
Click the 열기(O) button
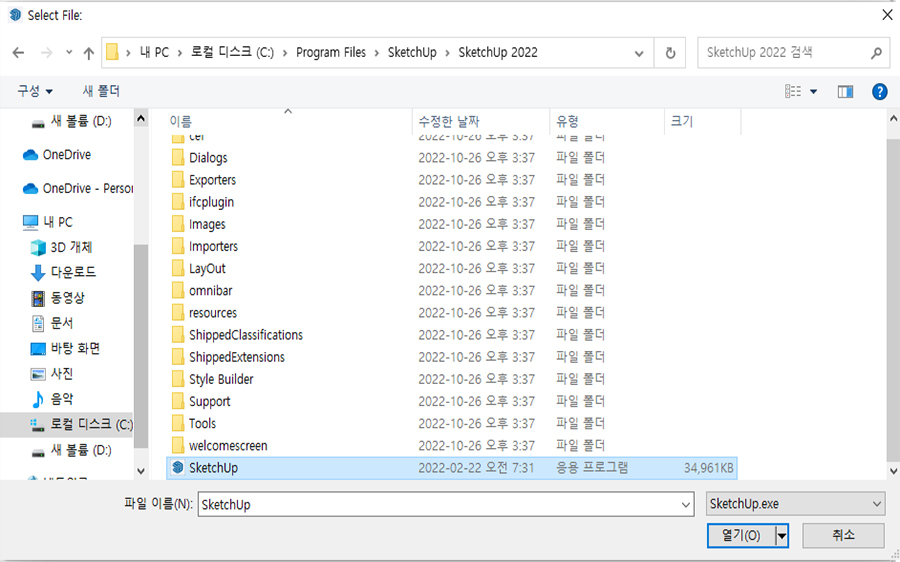tap(741, 536)
